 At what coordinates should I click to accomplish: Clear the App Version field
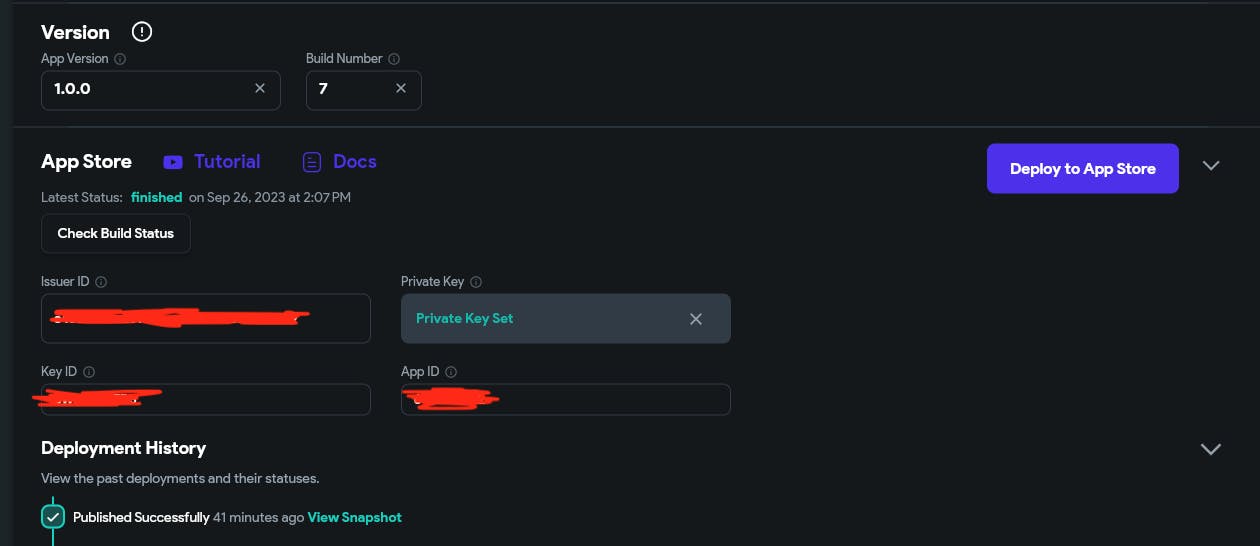[260, 88]
